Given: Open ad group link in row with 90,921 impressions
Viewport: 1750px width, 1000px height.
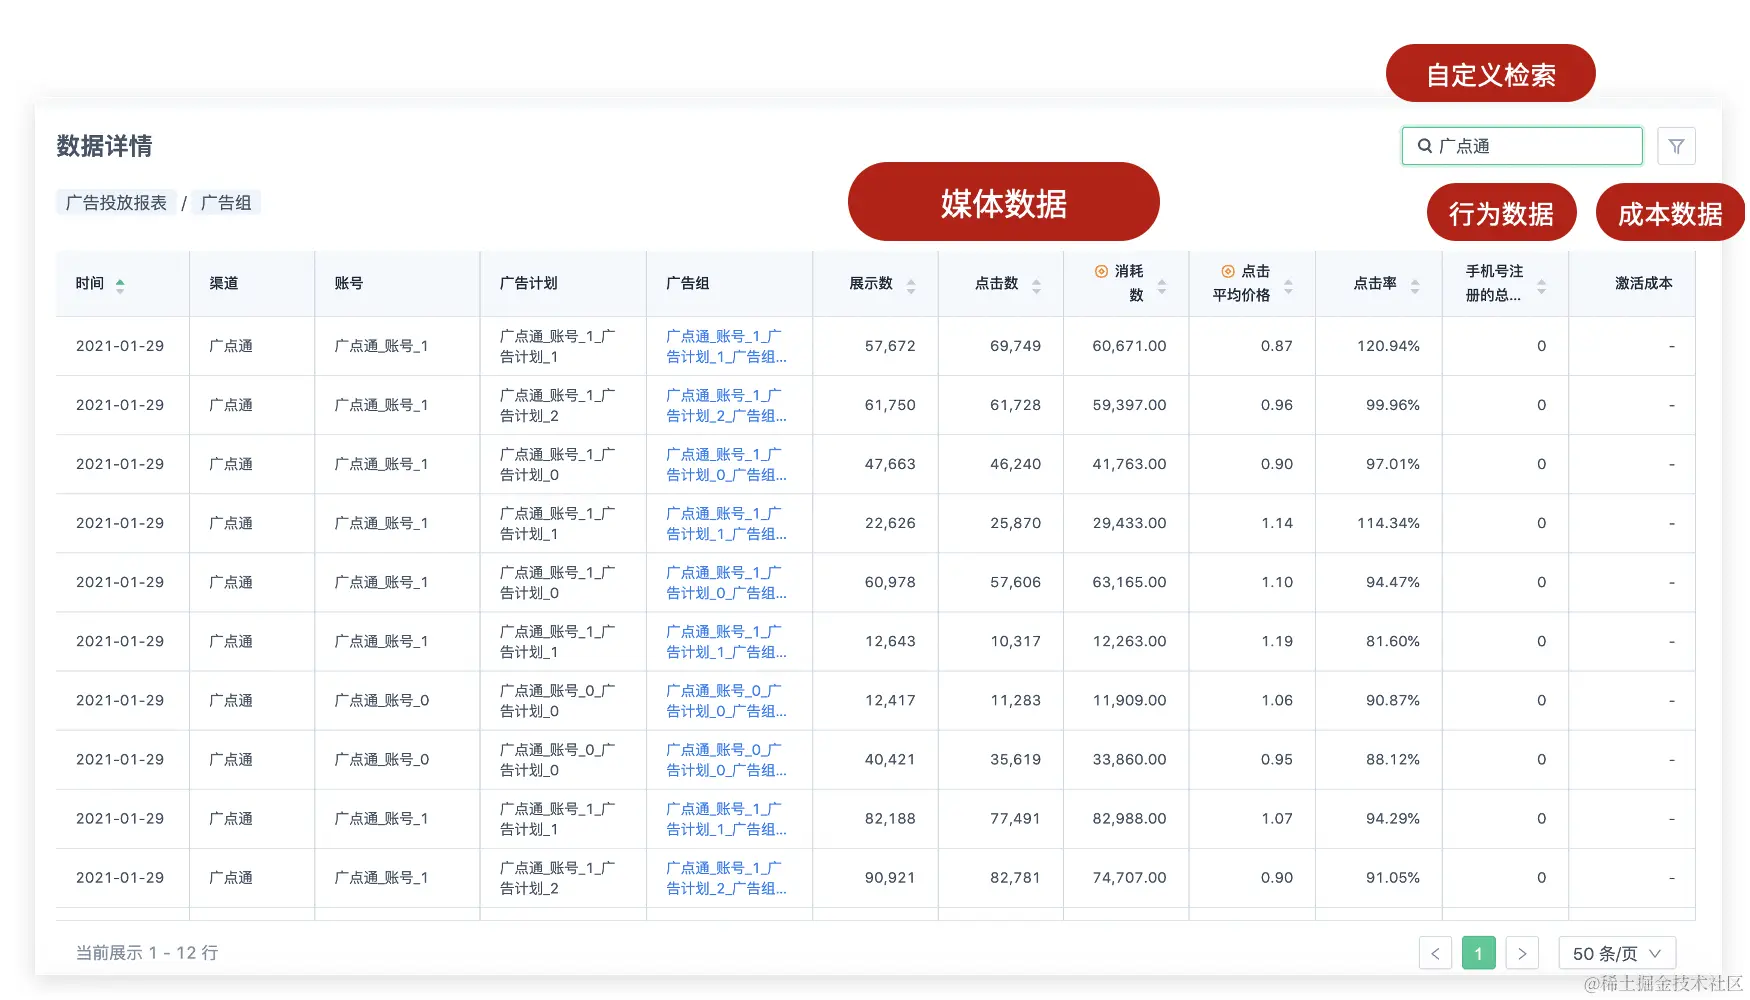Looking at the screenshot, I should [x=726, y=877].
